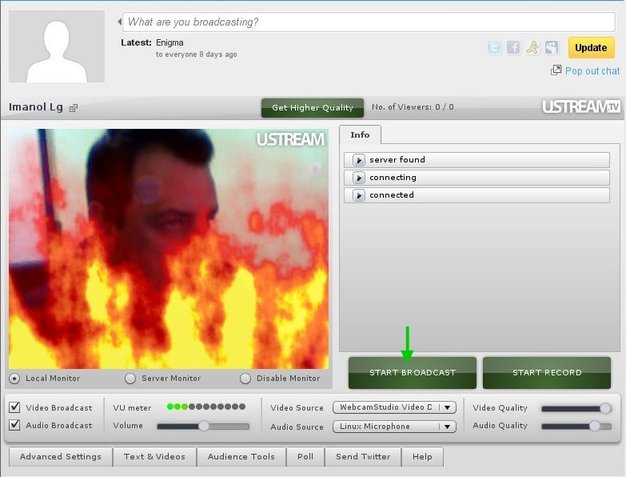Select the Local Monitor radio button
The height and width of the screenshot is (477, 626).
(14, 378)
